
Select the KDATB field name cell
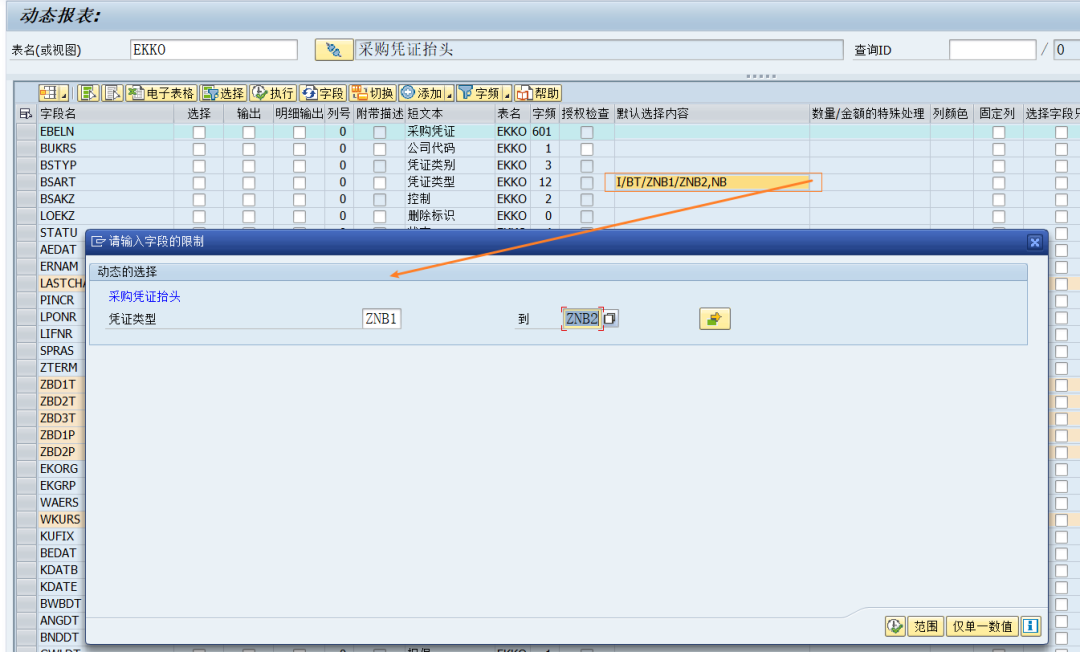coord(61,570)
